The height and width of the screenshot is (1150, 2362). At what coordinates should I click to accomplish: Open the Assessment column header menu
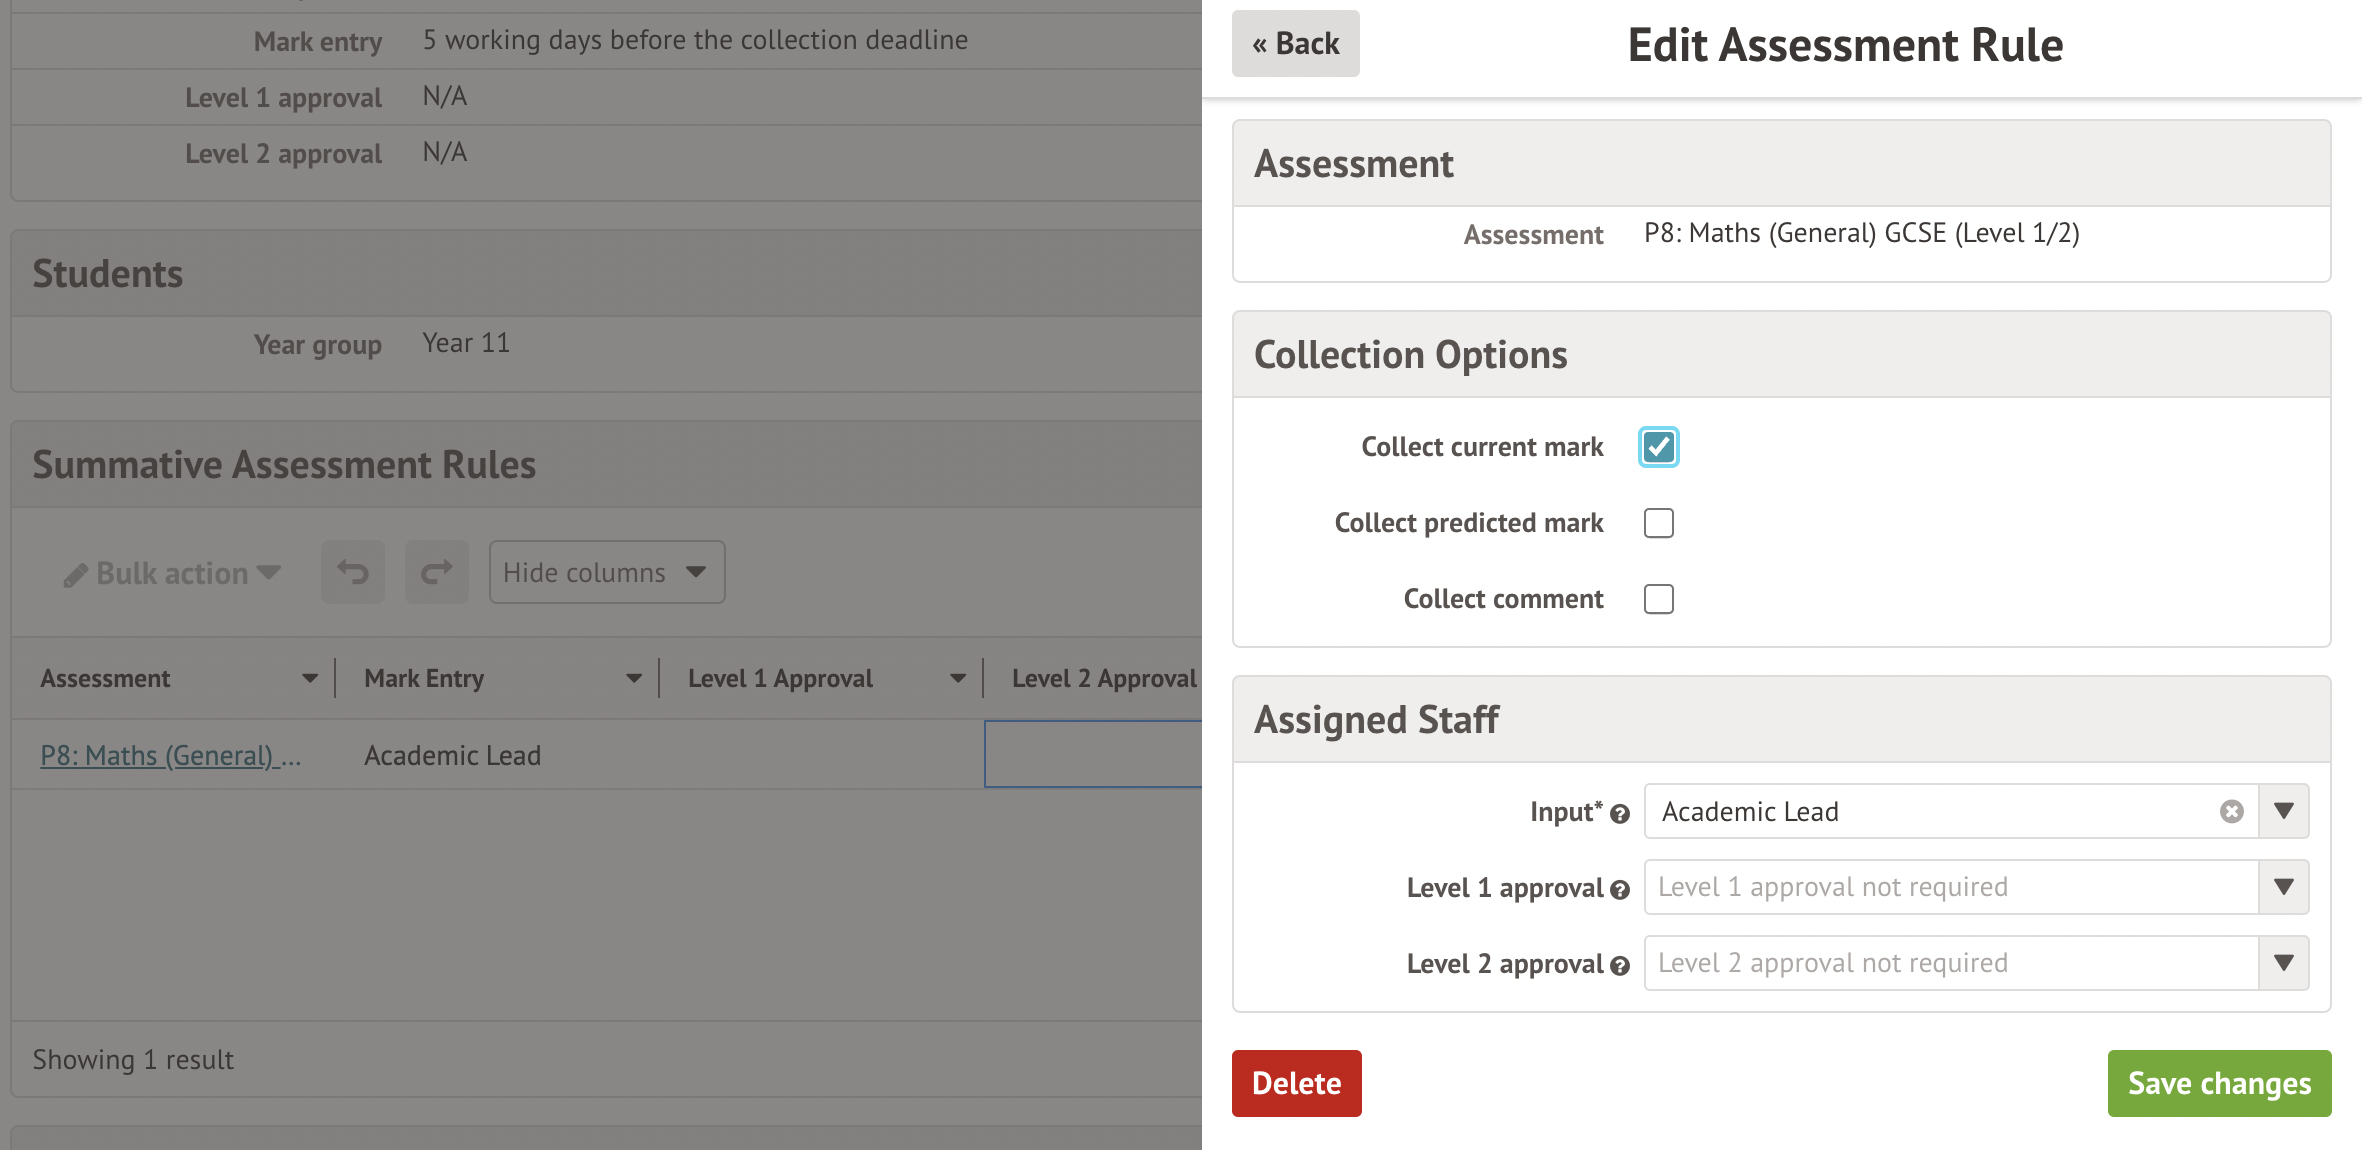point(310,678)
